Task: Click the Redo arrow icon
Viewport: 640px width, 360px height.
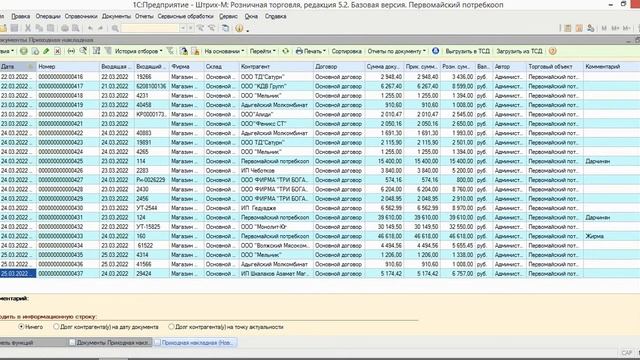Action: (x=100, y=28)
